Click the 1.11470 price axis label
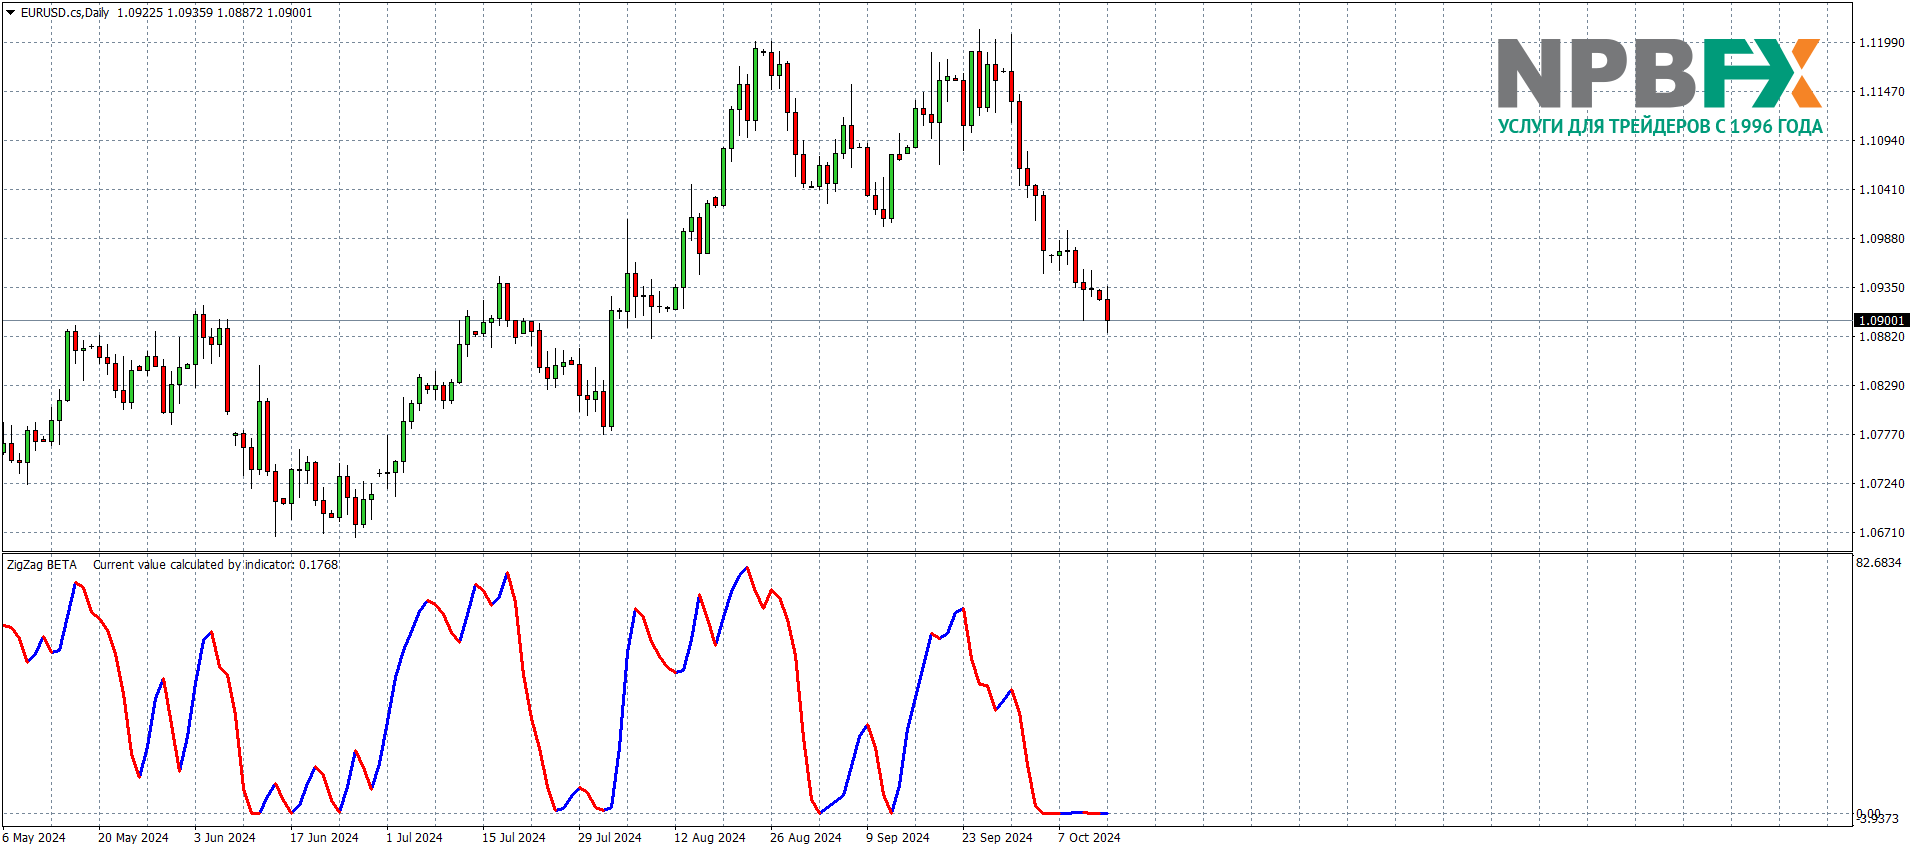 (x=1881, y=92)
